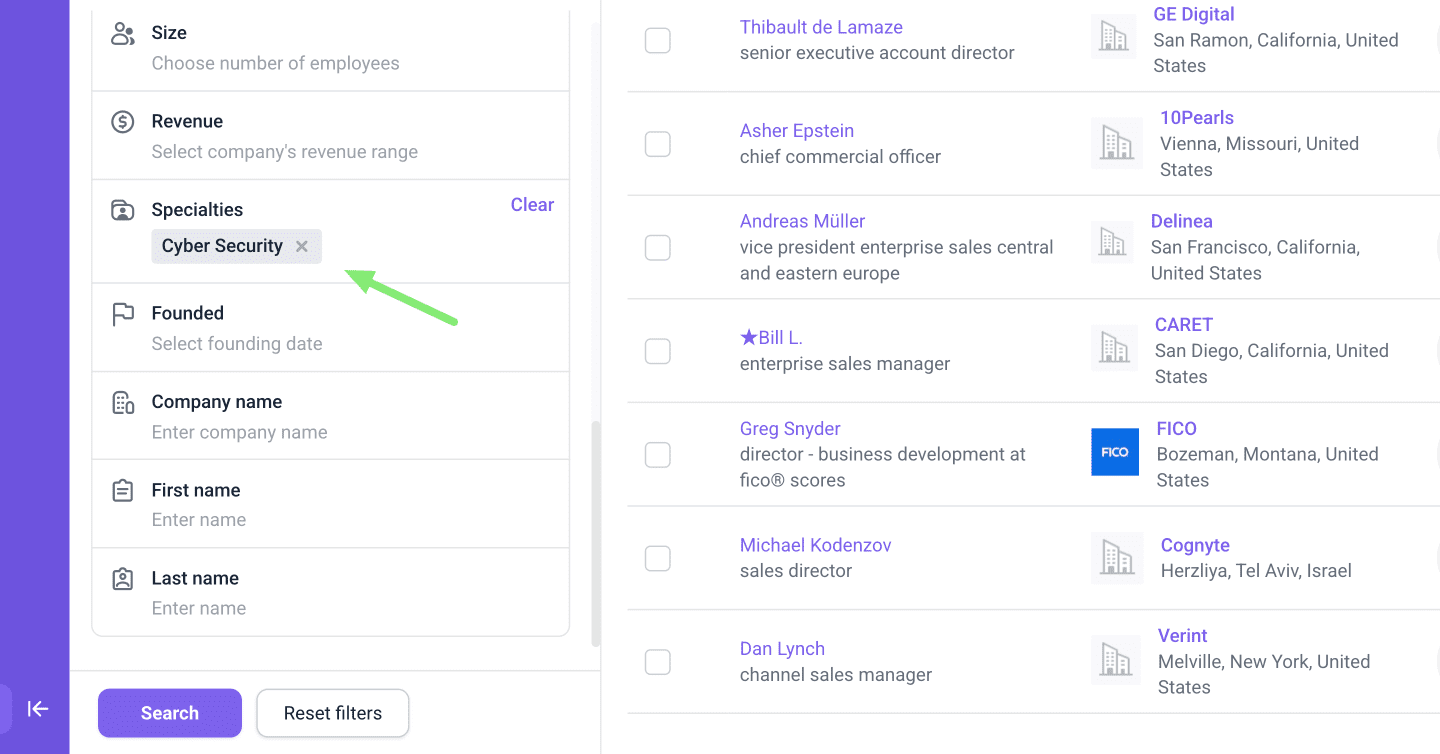Click the FICO company logo

coord(1115,452)
